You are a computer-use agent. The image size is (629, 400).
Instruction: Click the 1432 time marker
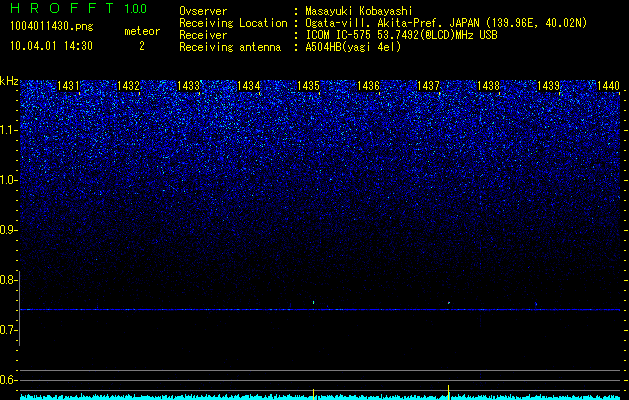click(x=128, y=85)
